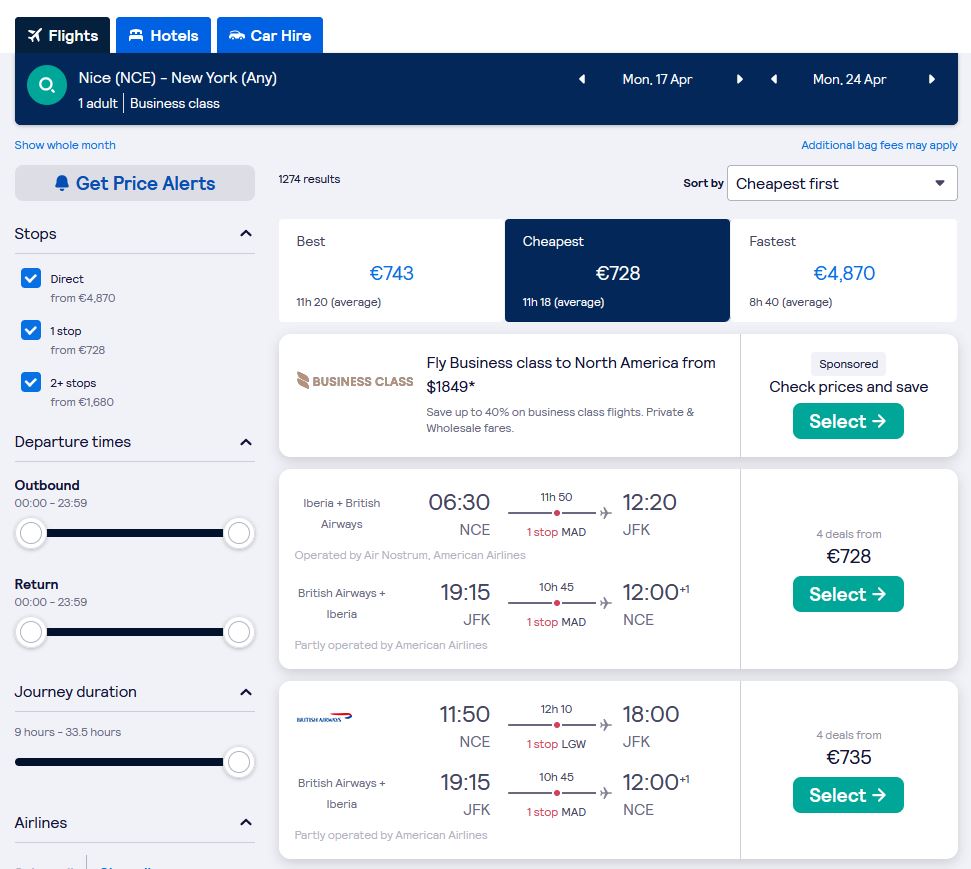This screenshot has height=869, width=971.
Task: Switch to the Hotels tab
Action: pos(163,35)
